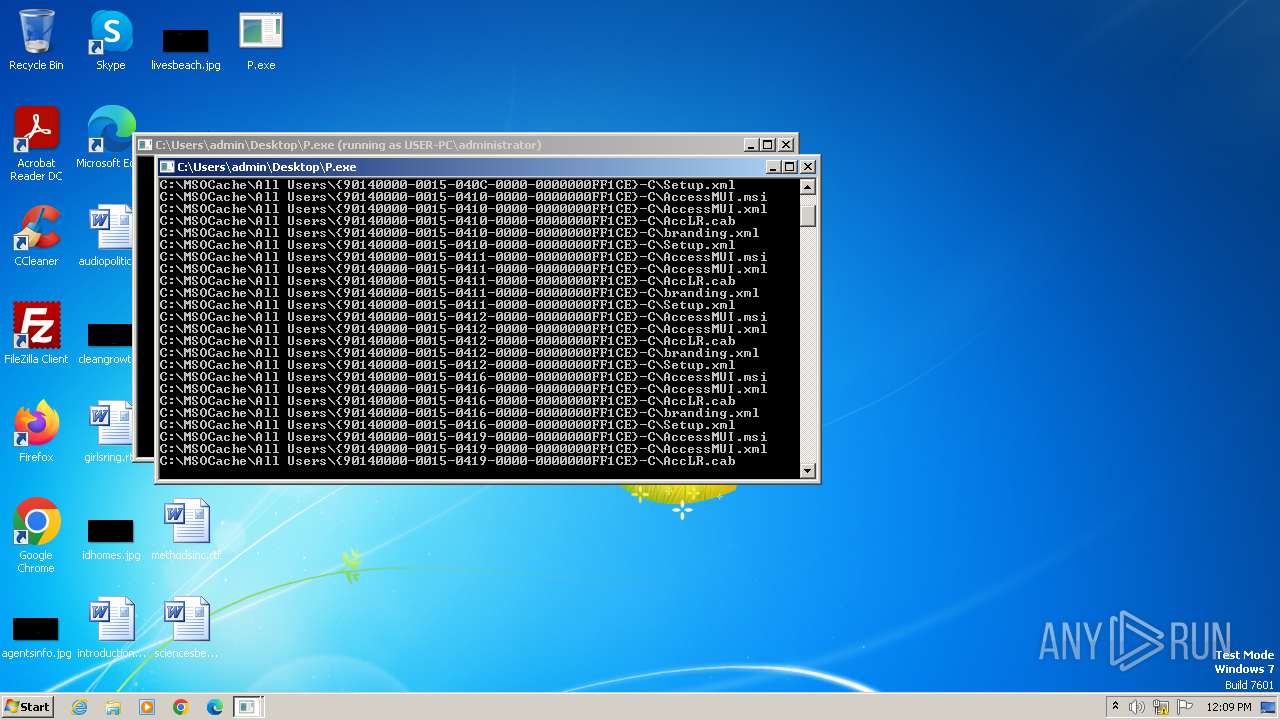Viewport: 1280px width, 720px height.
Task: Select the audiopolitic Word document
Action: pos(108,236)
